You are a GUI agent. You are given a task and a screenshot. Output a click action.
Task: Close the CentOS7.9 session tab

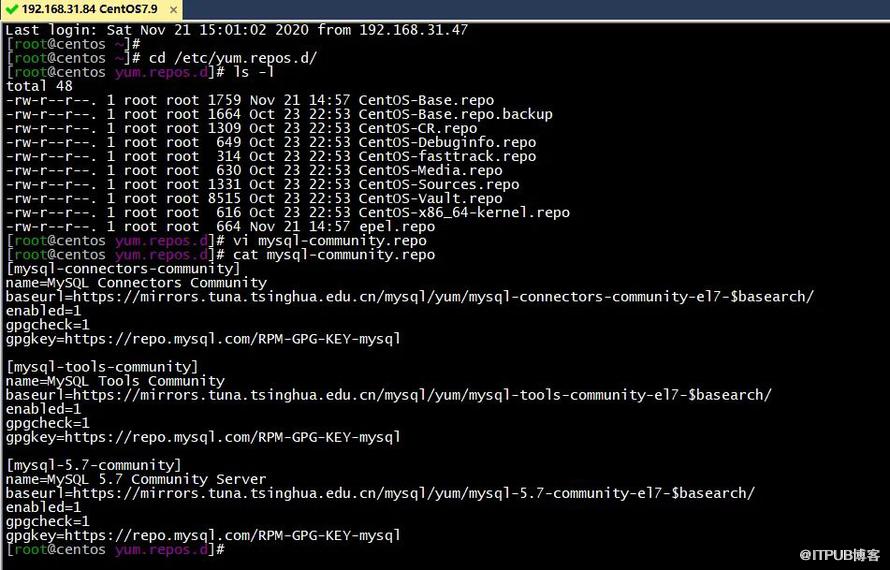tap(174, 10)
